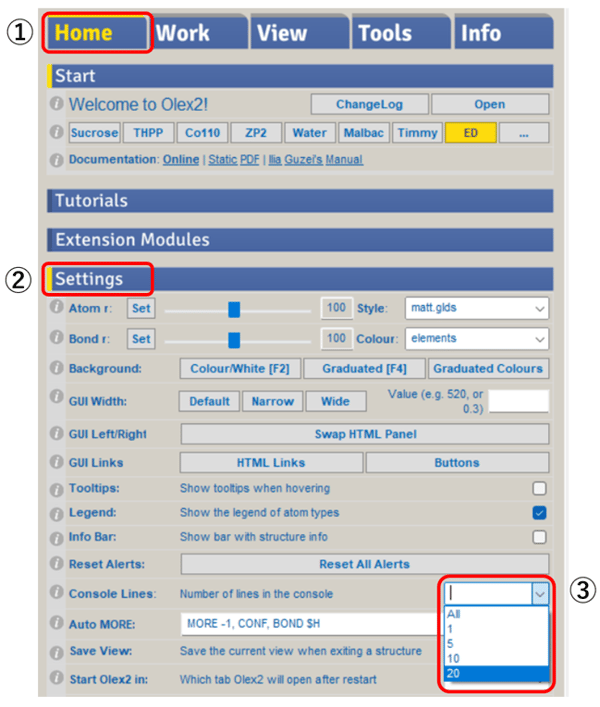The image size is (600, 707).
Task: Click the GUI Width value input field
Action: (x=519, y=401)
